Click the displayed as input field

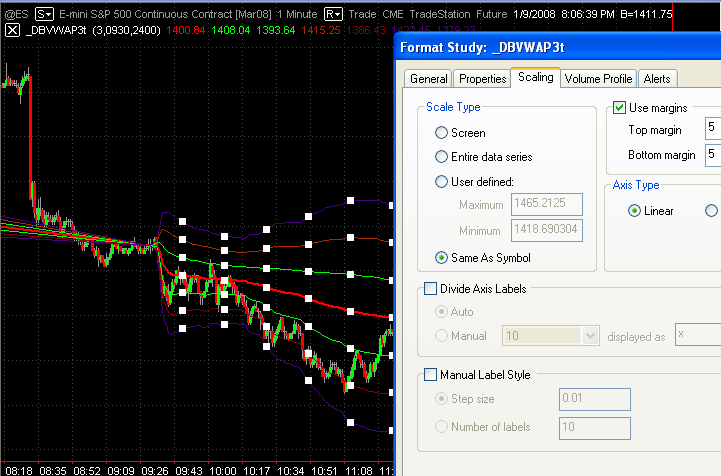(x=698, y=335)
